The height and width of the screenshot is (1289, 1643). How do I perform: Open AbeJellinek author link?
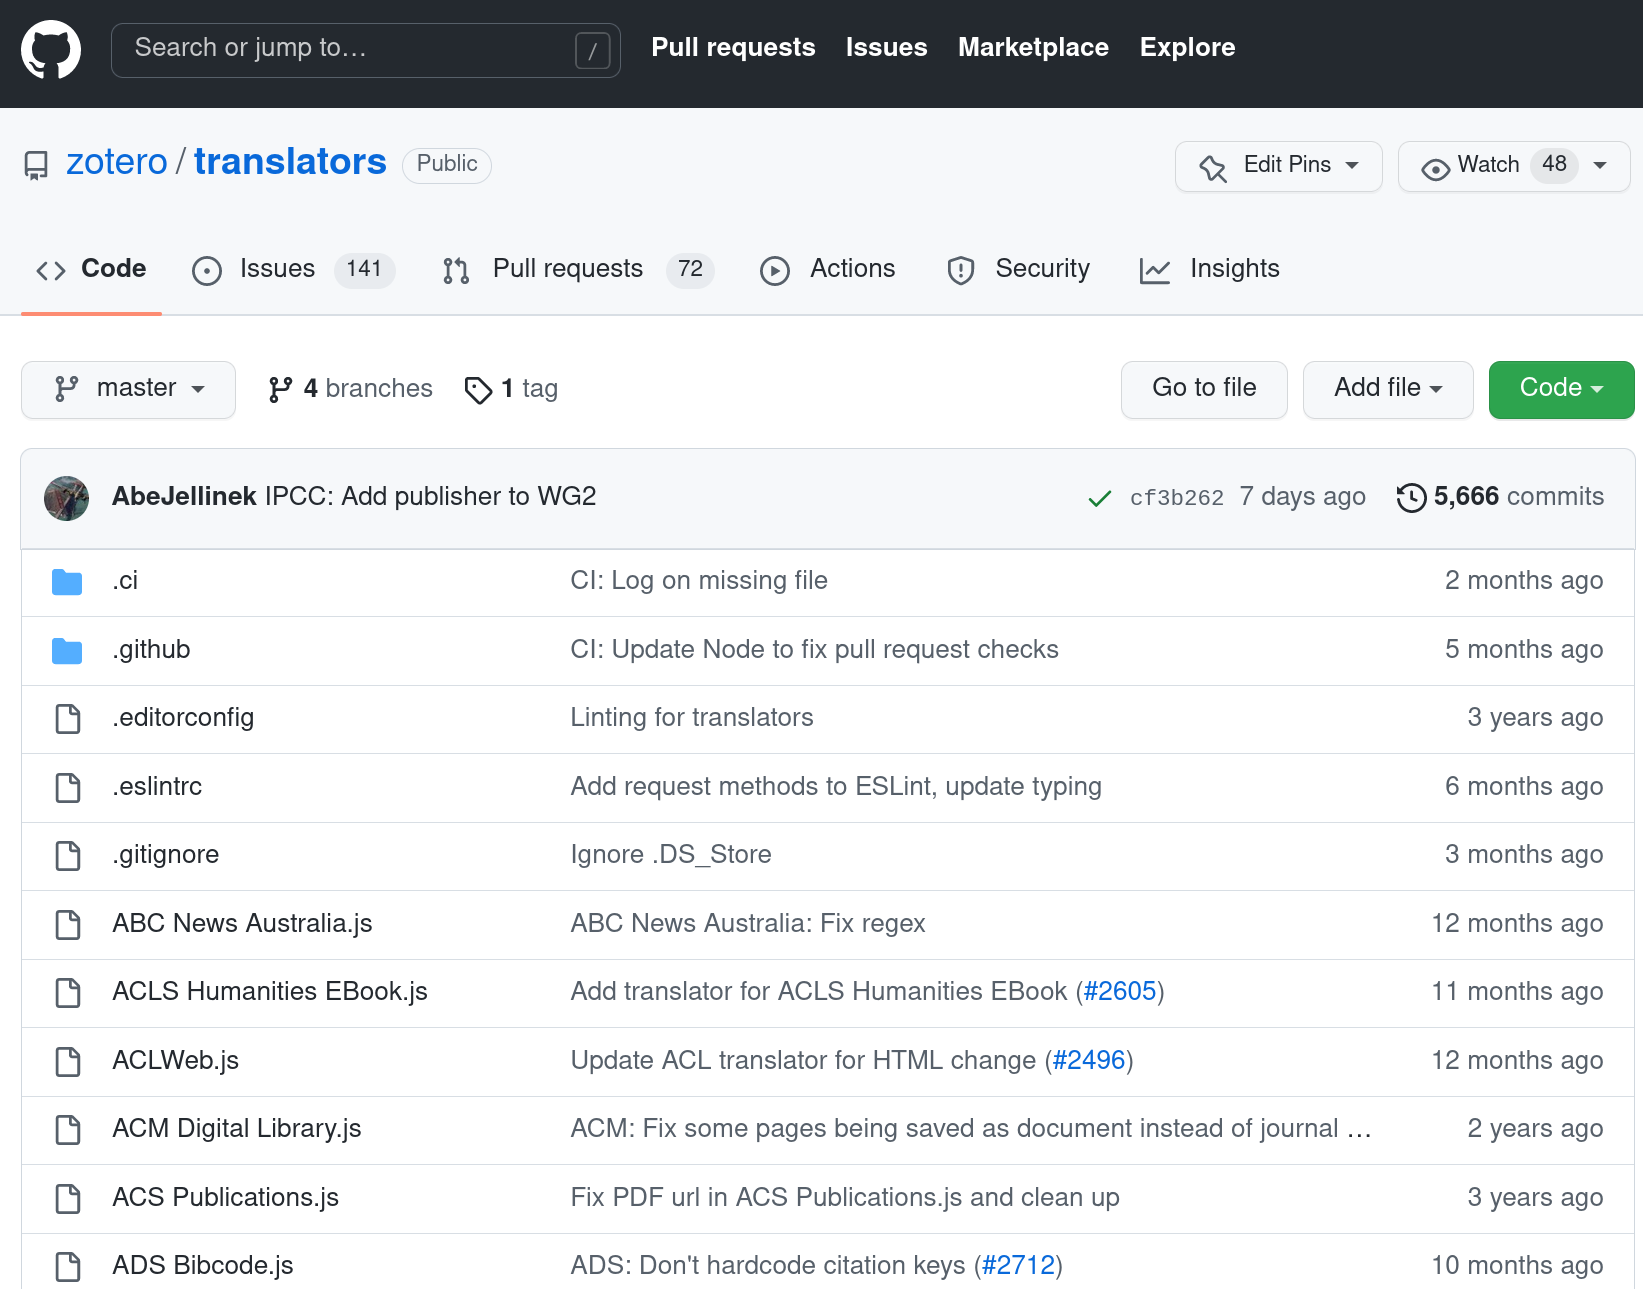pos(184,497)
